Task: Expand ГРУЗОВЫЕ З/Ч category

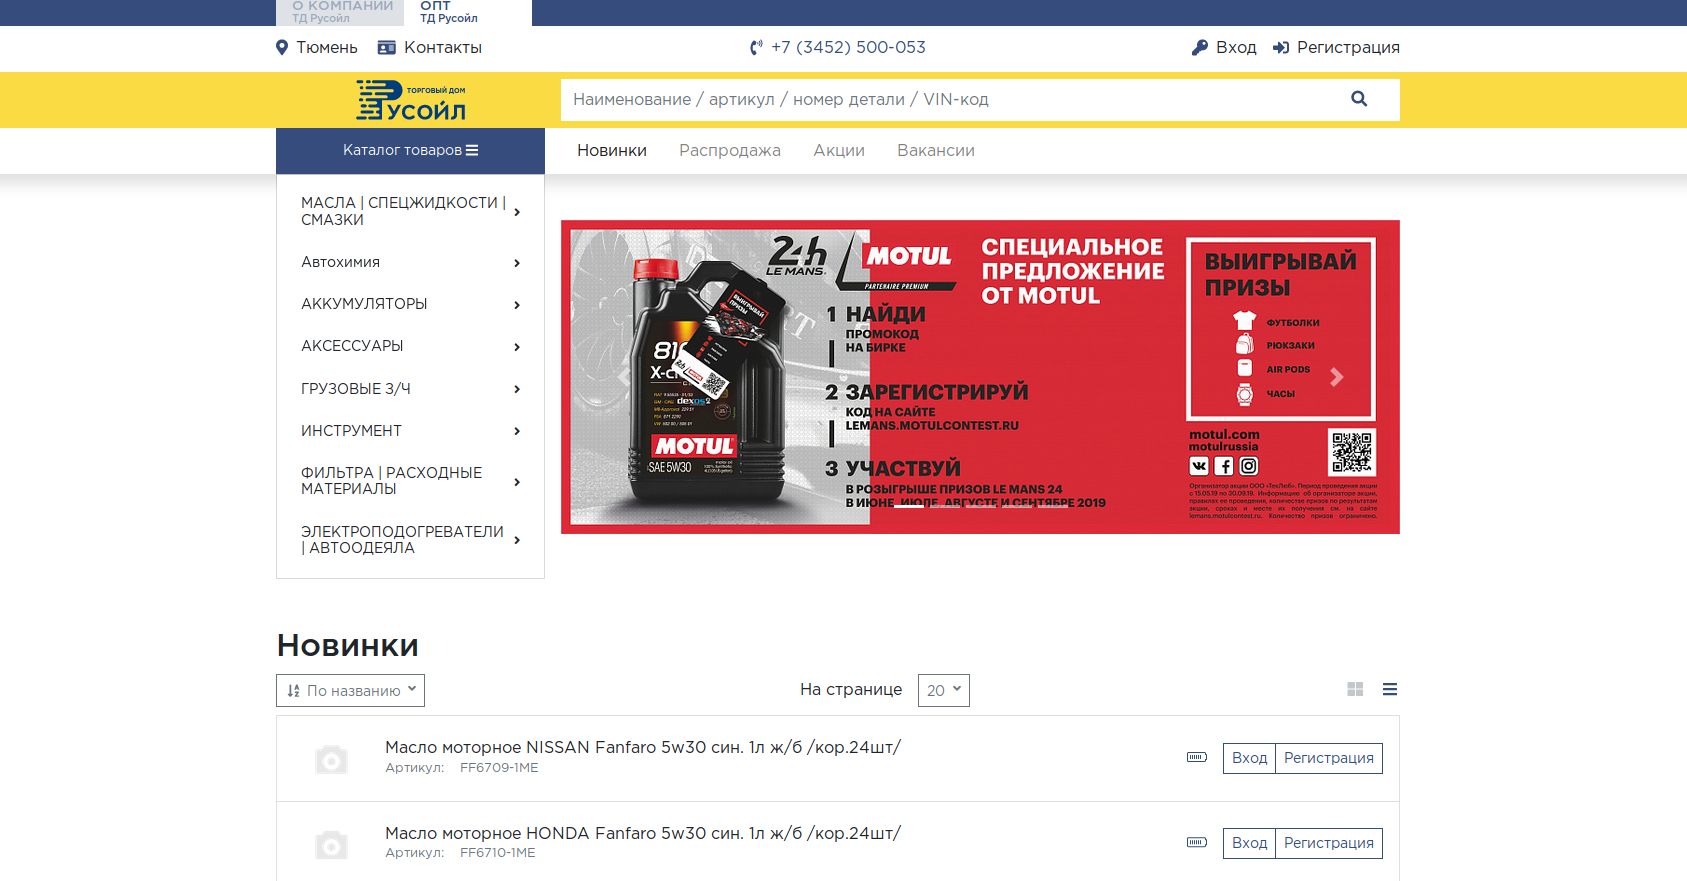Action: pyautogui.click(x=410, y=389)
